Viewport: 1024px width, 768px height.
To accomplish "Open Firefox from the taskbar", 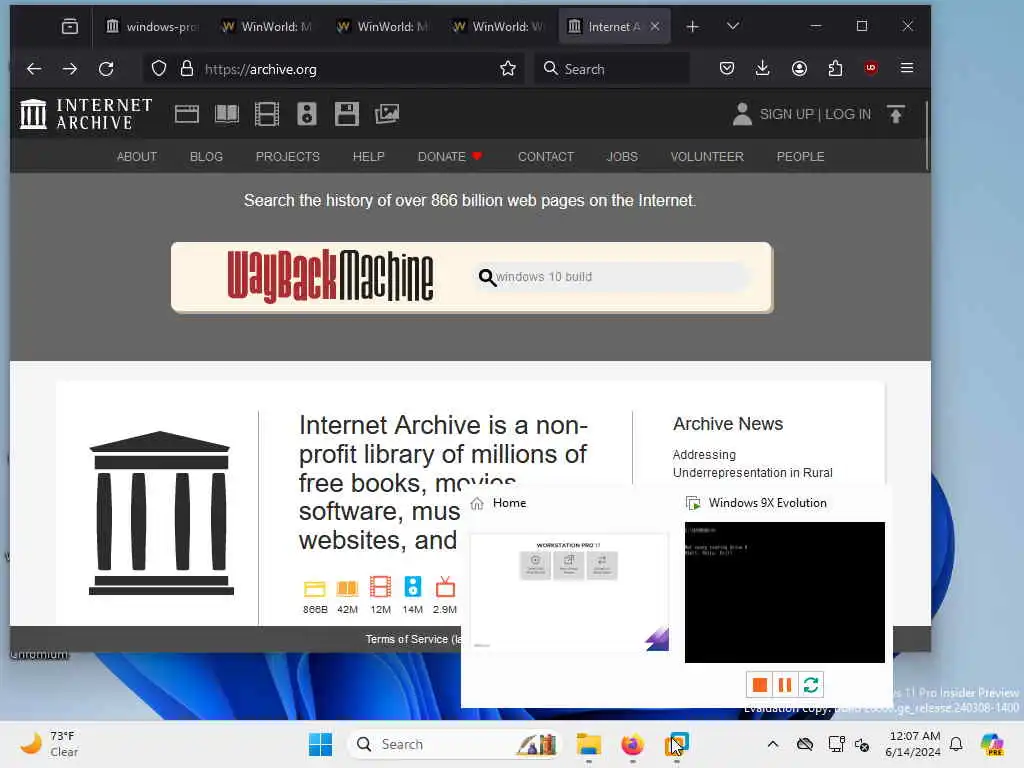I will click(632, 744).
